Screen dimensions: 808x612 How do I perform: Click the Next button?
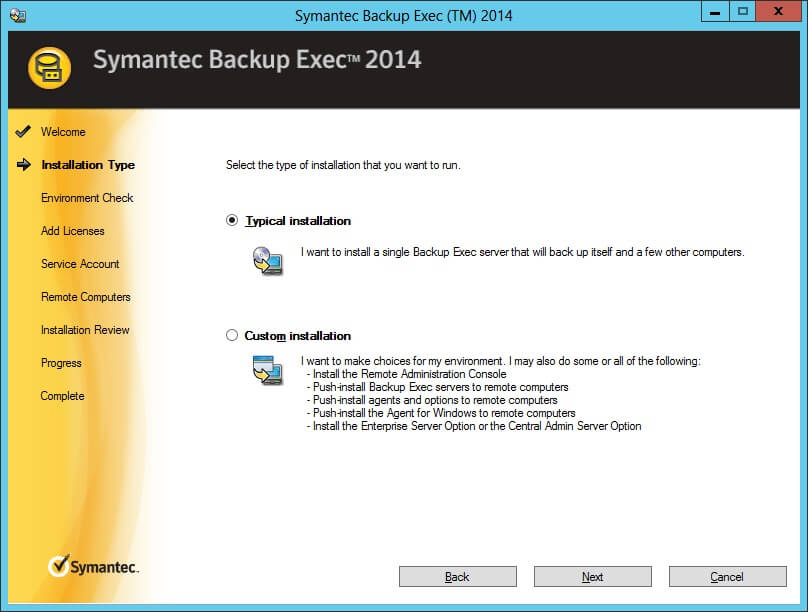[593, 576]
